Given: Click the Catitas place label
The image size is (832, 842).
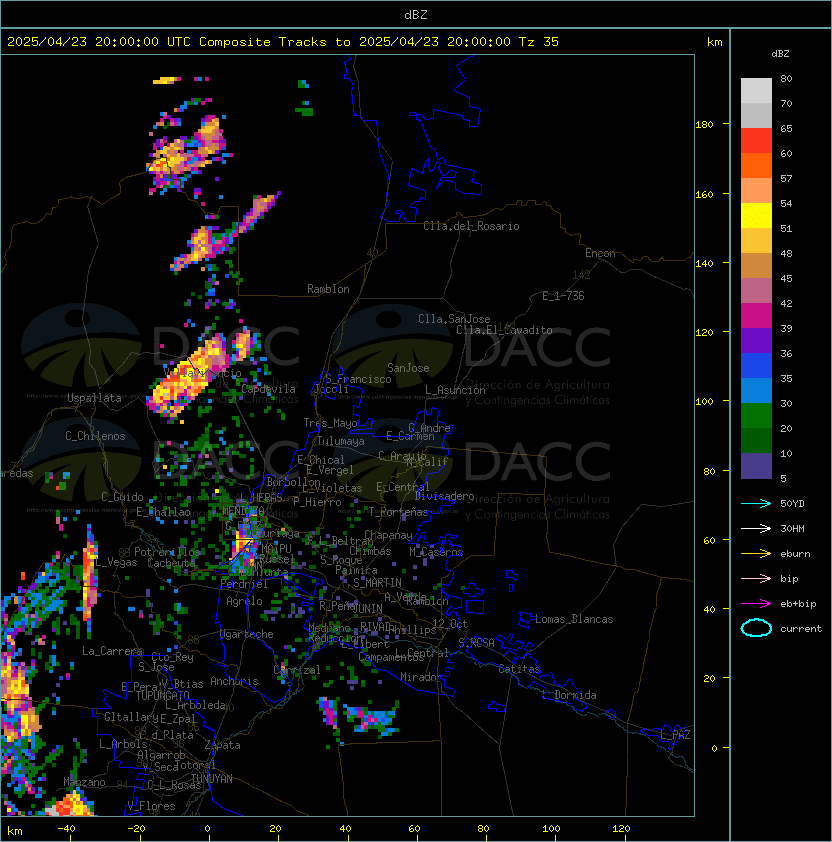Looking at the screenshot, I should click(x=519, y=669).
